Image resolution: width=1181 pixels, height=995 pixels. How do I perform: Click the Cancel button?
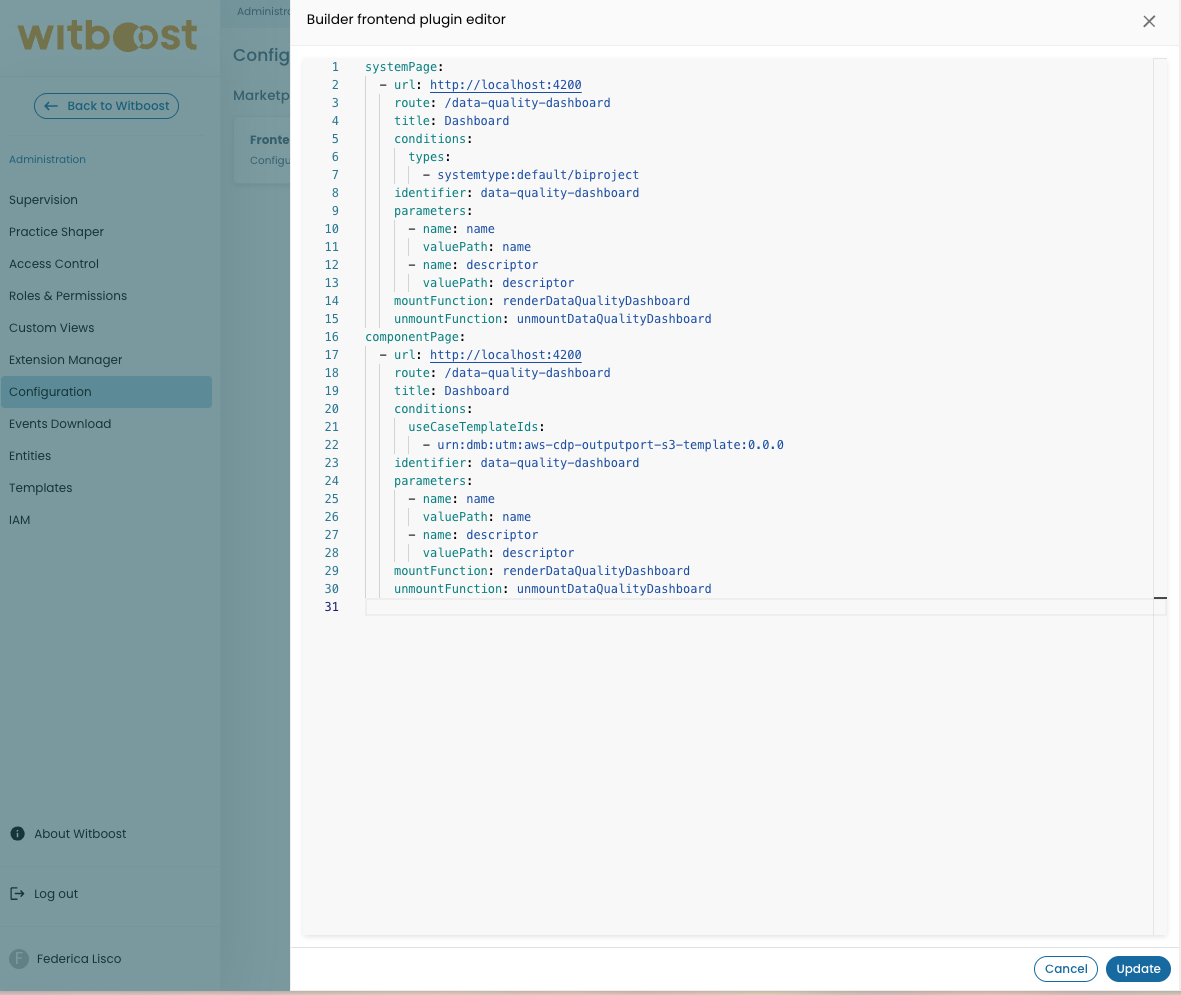[x=1065, y=968]
